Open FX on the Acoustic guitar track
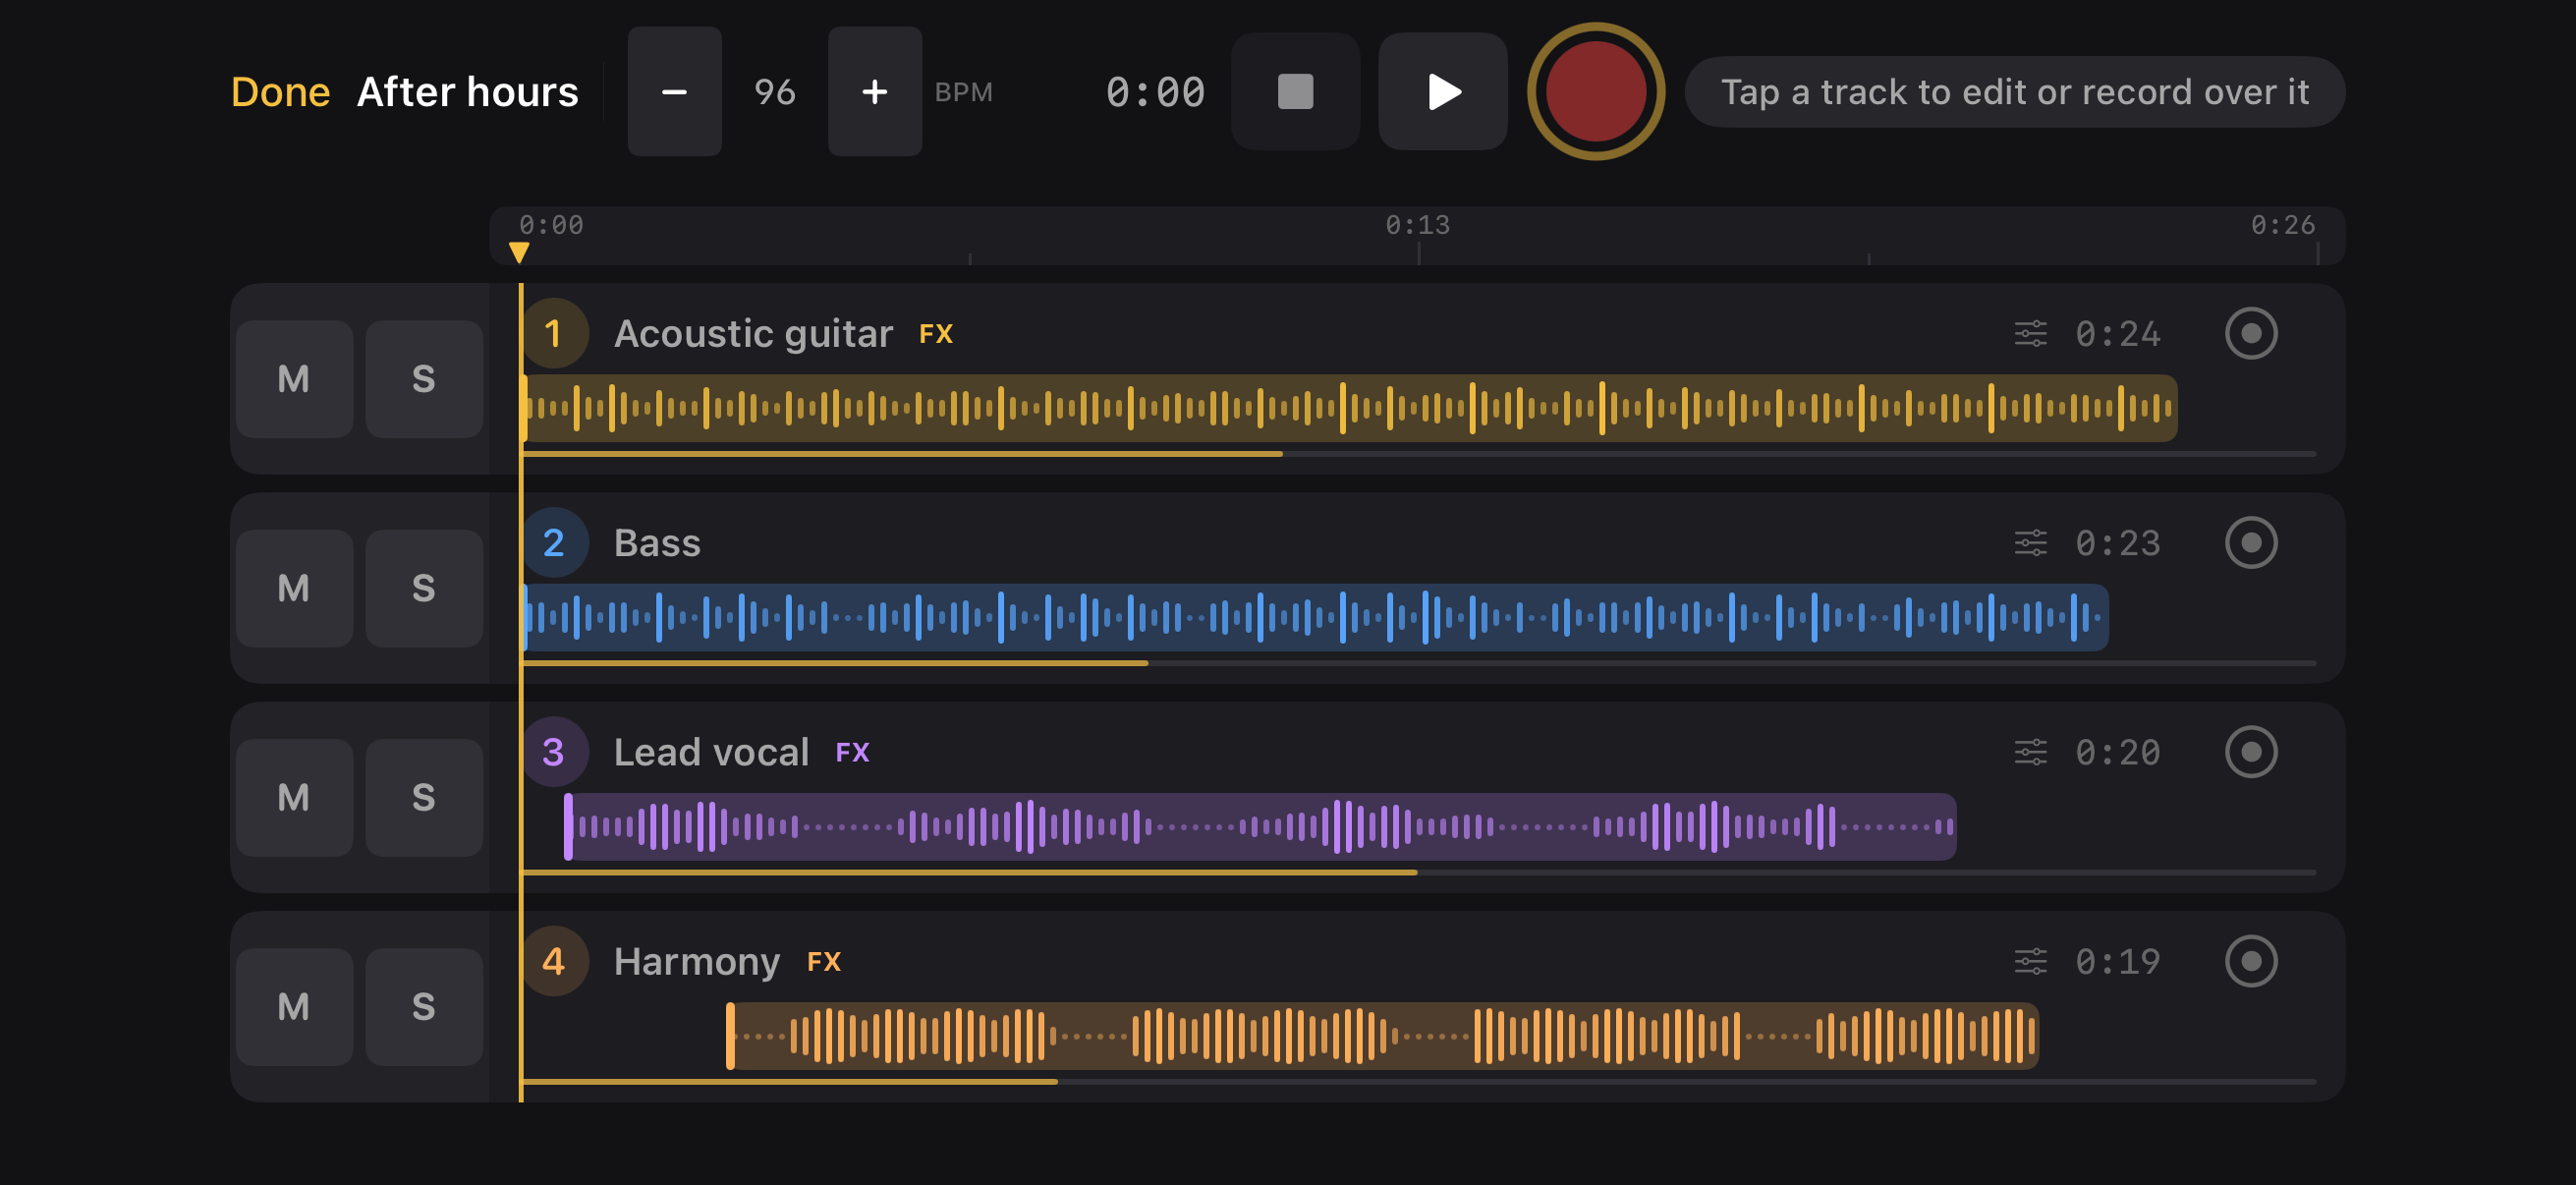The image size is (2576, 1185). click(x=936, y=334)
